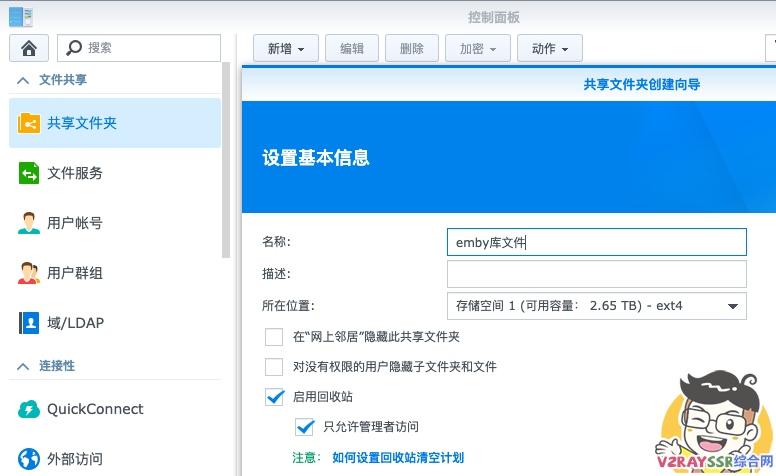Viewport: 776px width, 476px height.
Task: Open the Domain/LDAP icon
Action: [x=29, y=323]
